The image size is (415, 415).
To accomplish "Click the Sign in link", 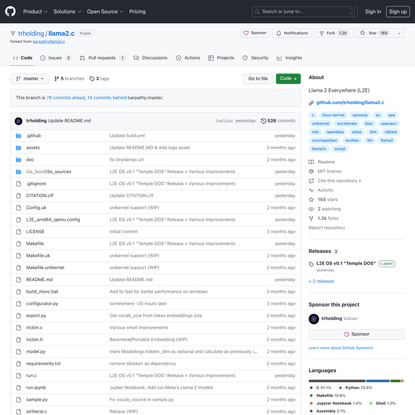I will click(373, 11).
